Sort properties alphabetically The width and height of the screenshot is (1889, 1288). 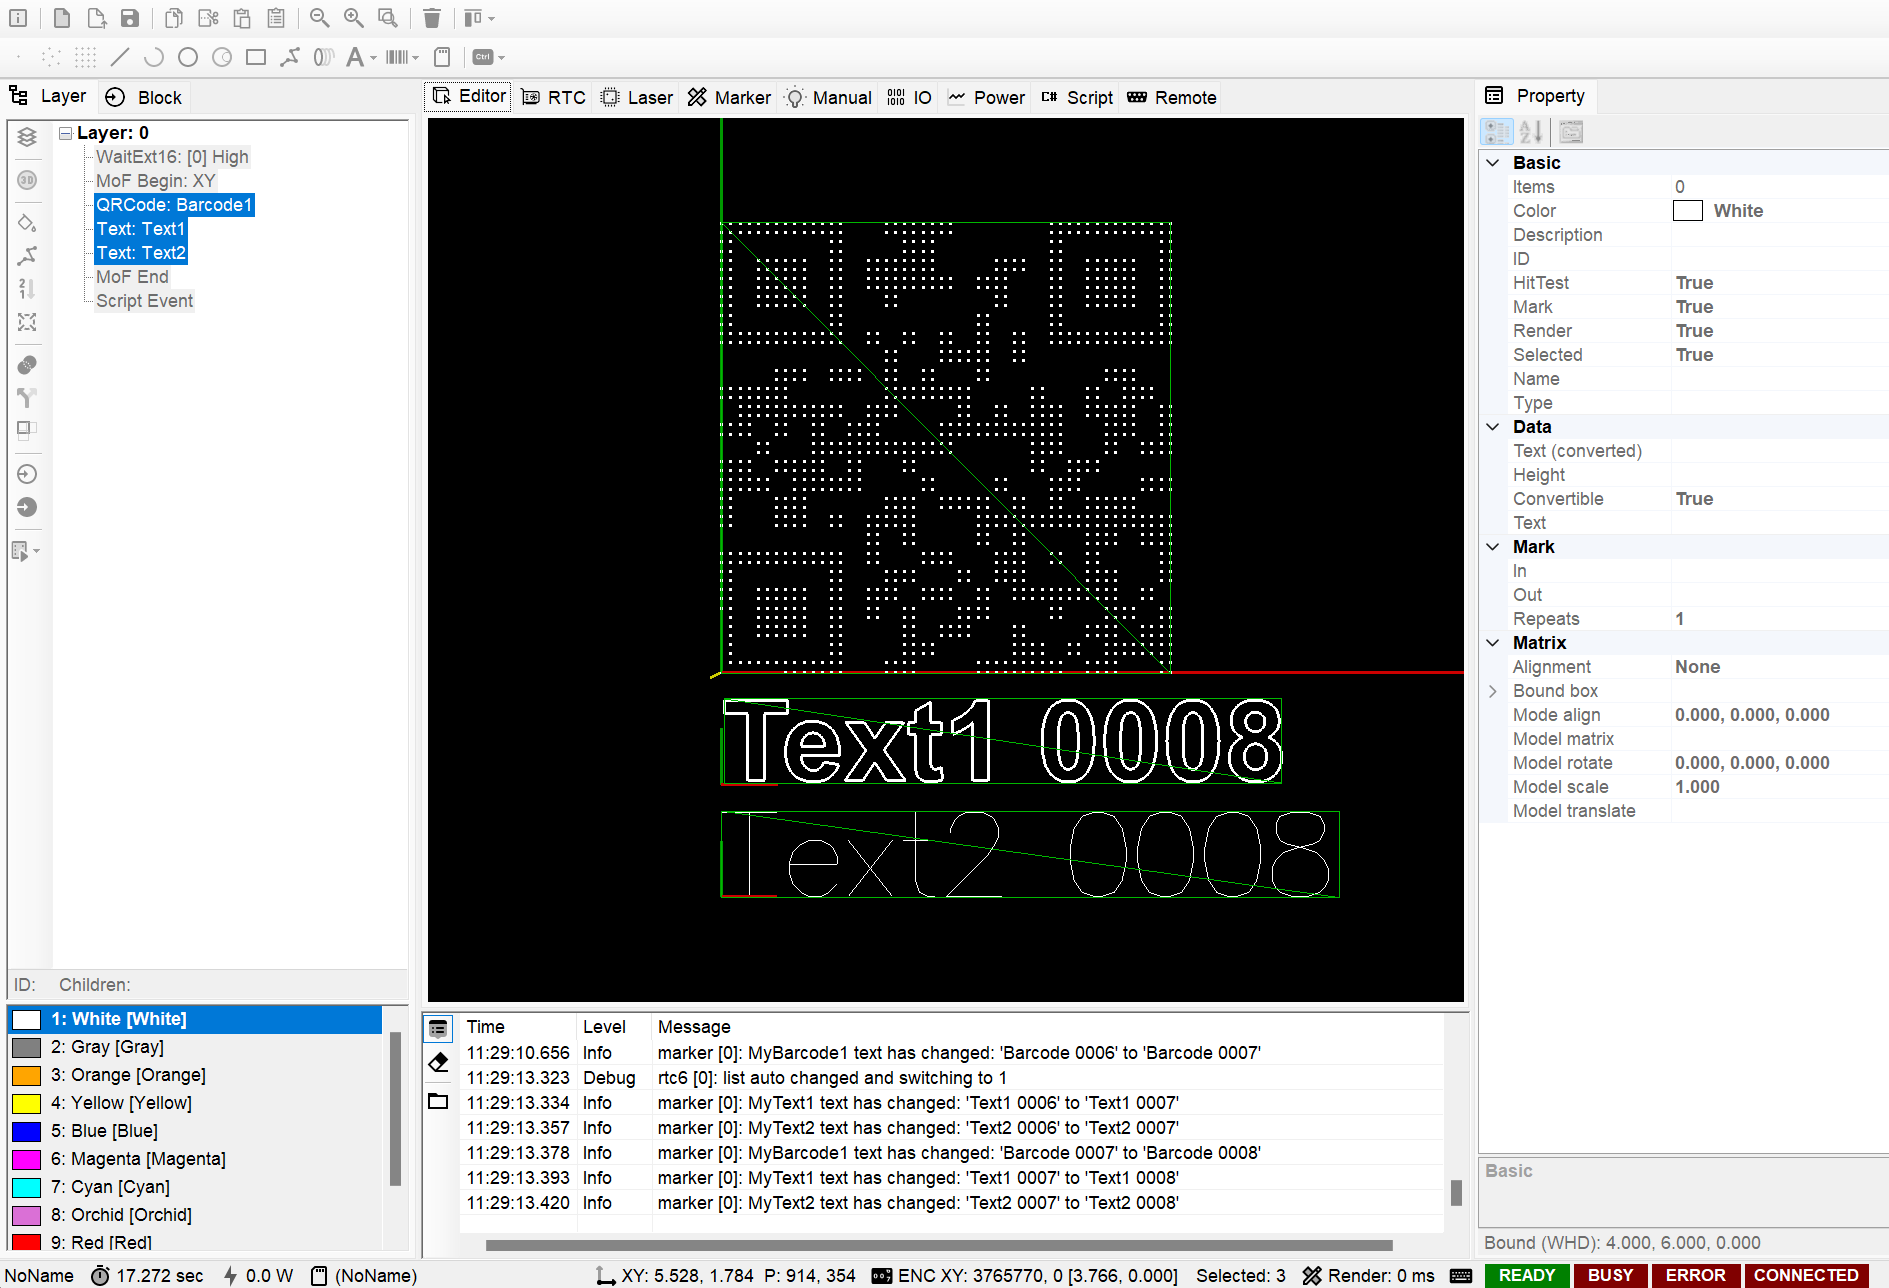(1531, 132)
